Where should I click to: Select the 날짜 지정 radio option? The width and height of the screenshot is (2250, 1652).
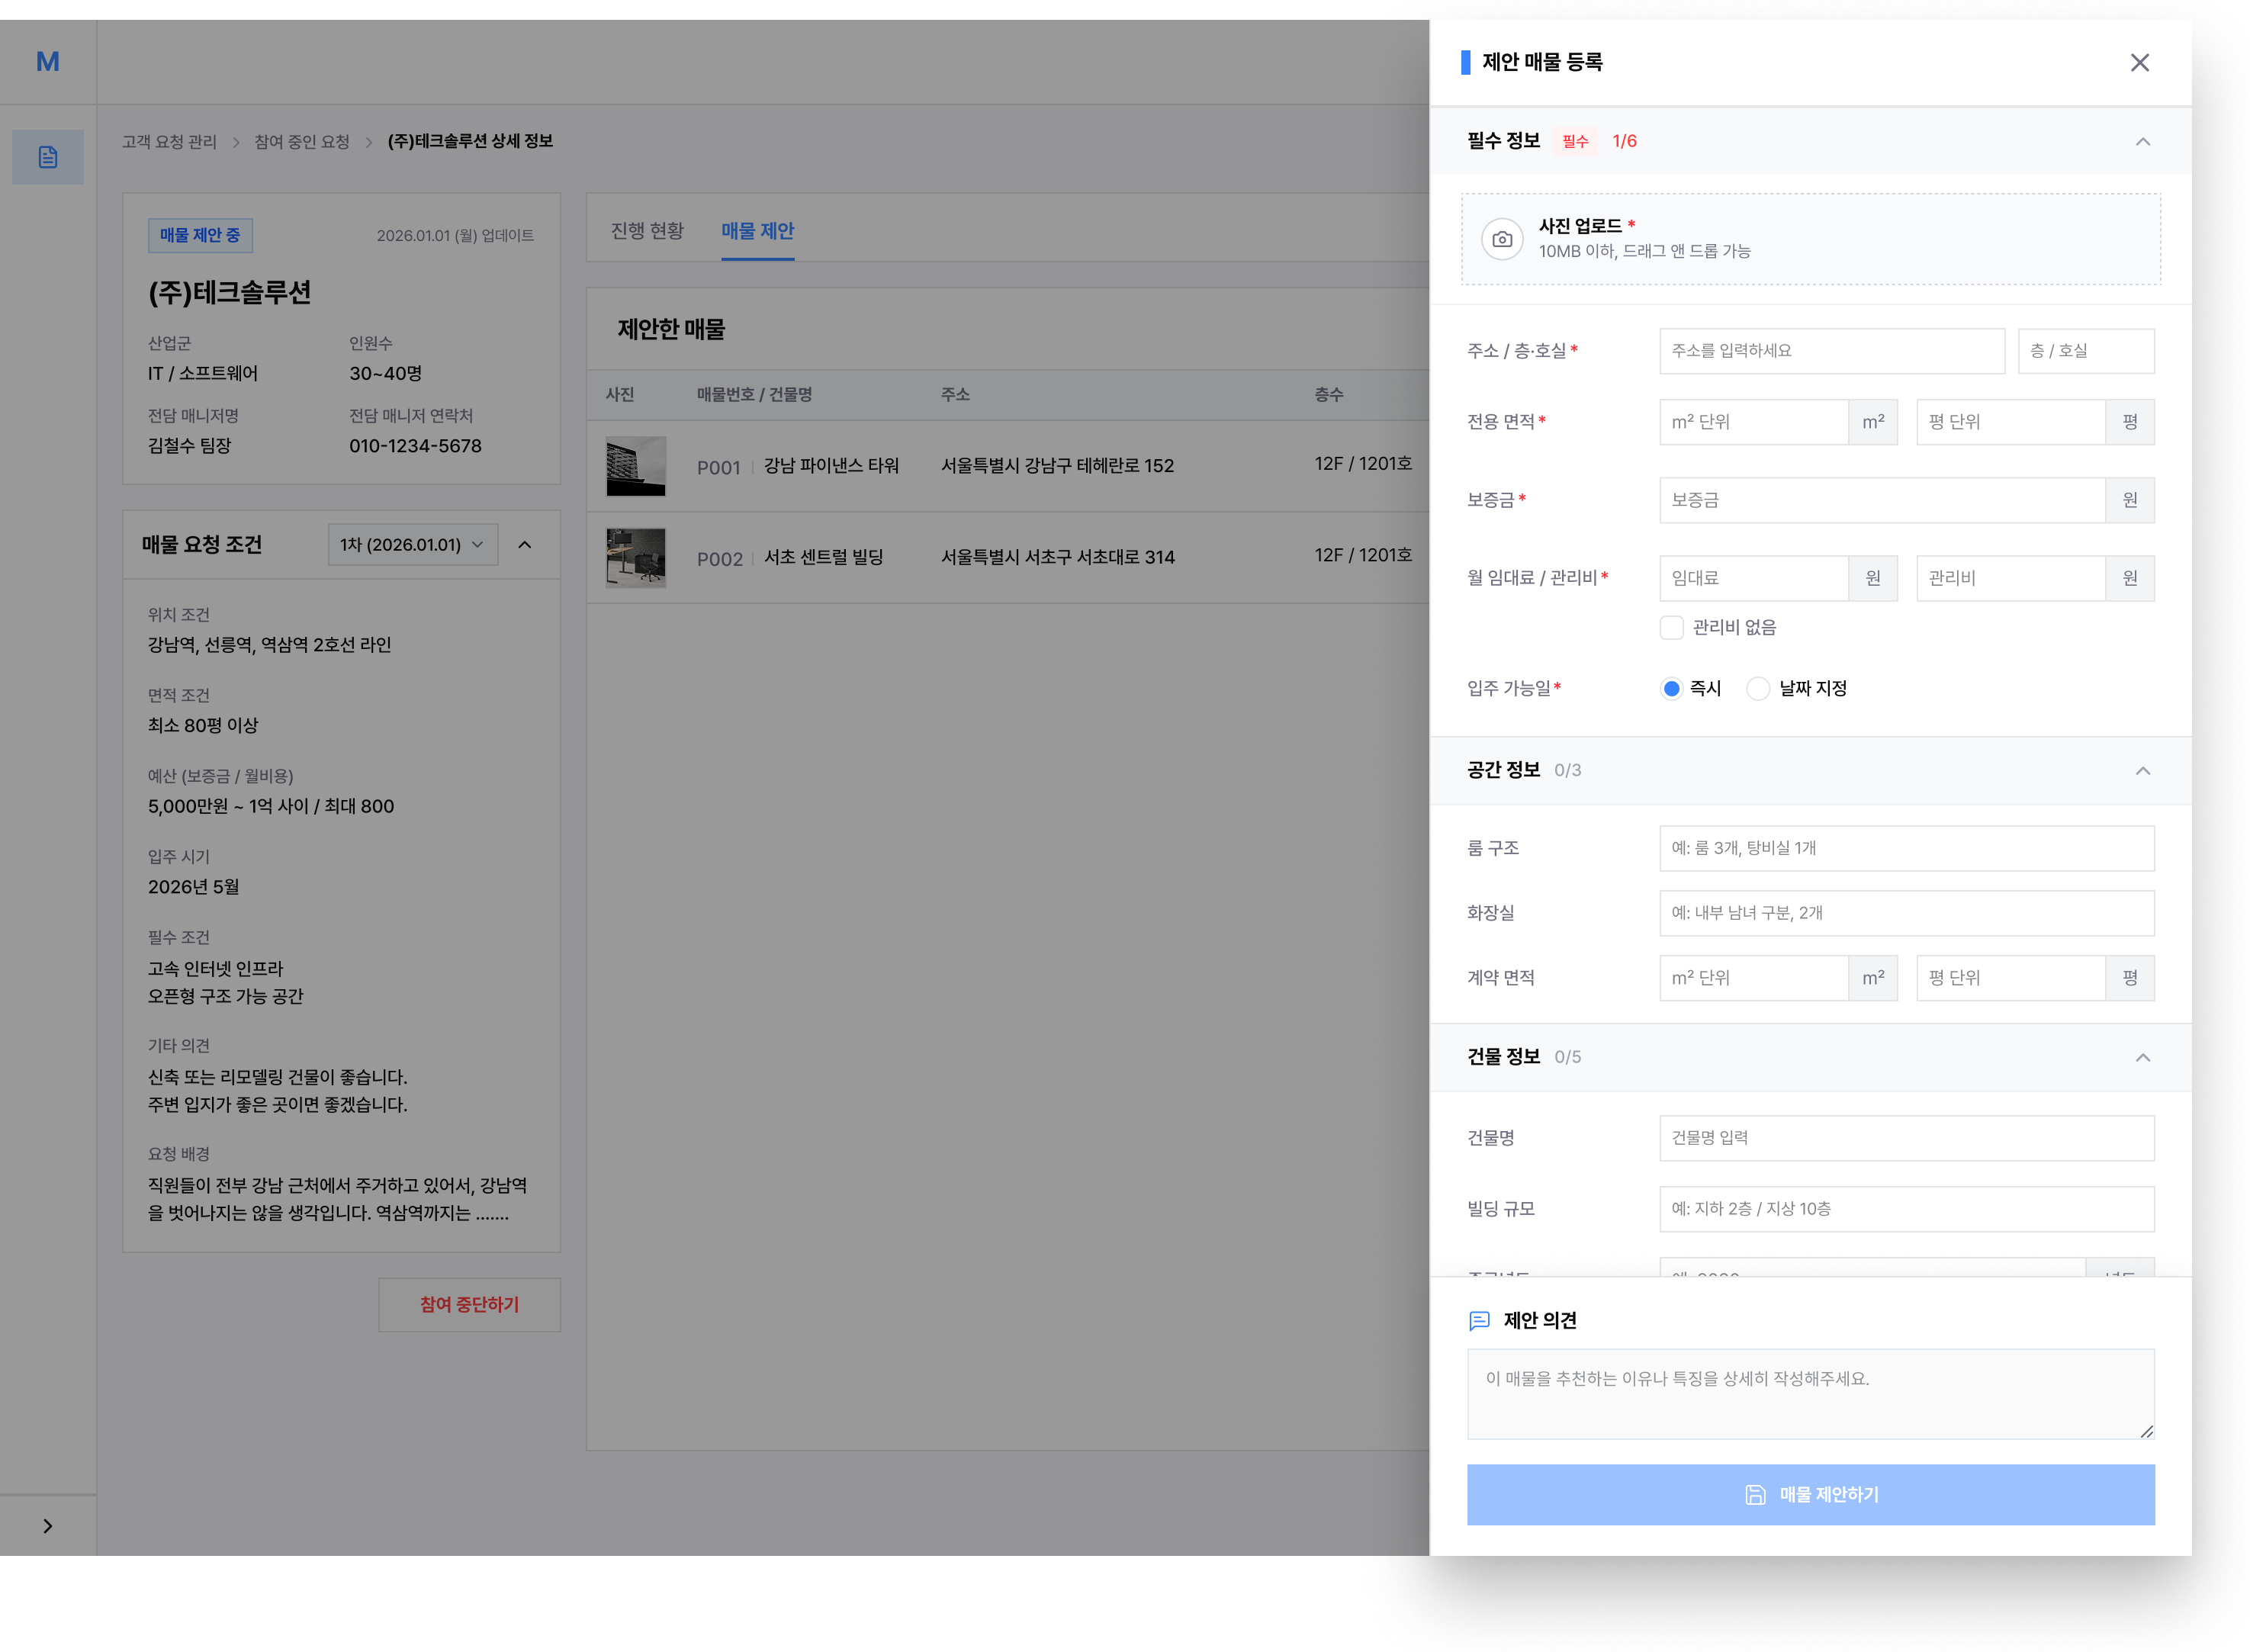[x=1757, y=688]
